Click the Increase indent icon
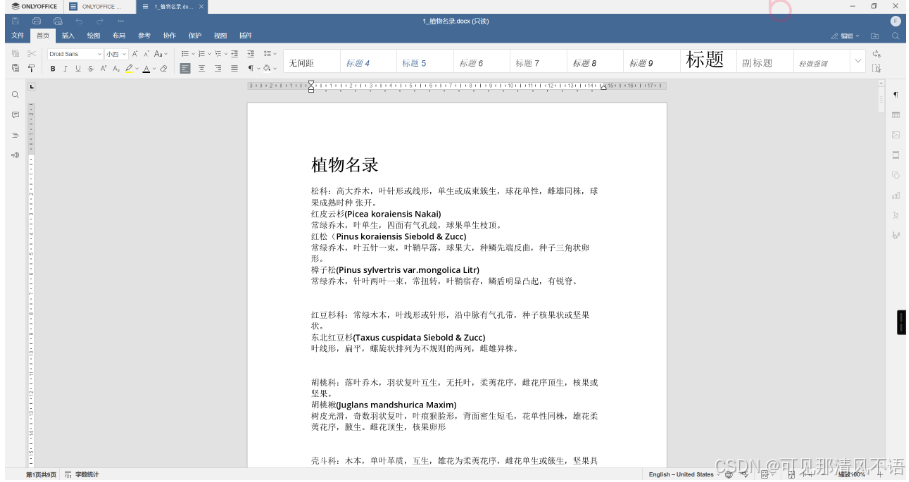This screenshot has width=909, height=482. coord(250,53)
